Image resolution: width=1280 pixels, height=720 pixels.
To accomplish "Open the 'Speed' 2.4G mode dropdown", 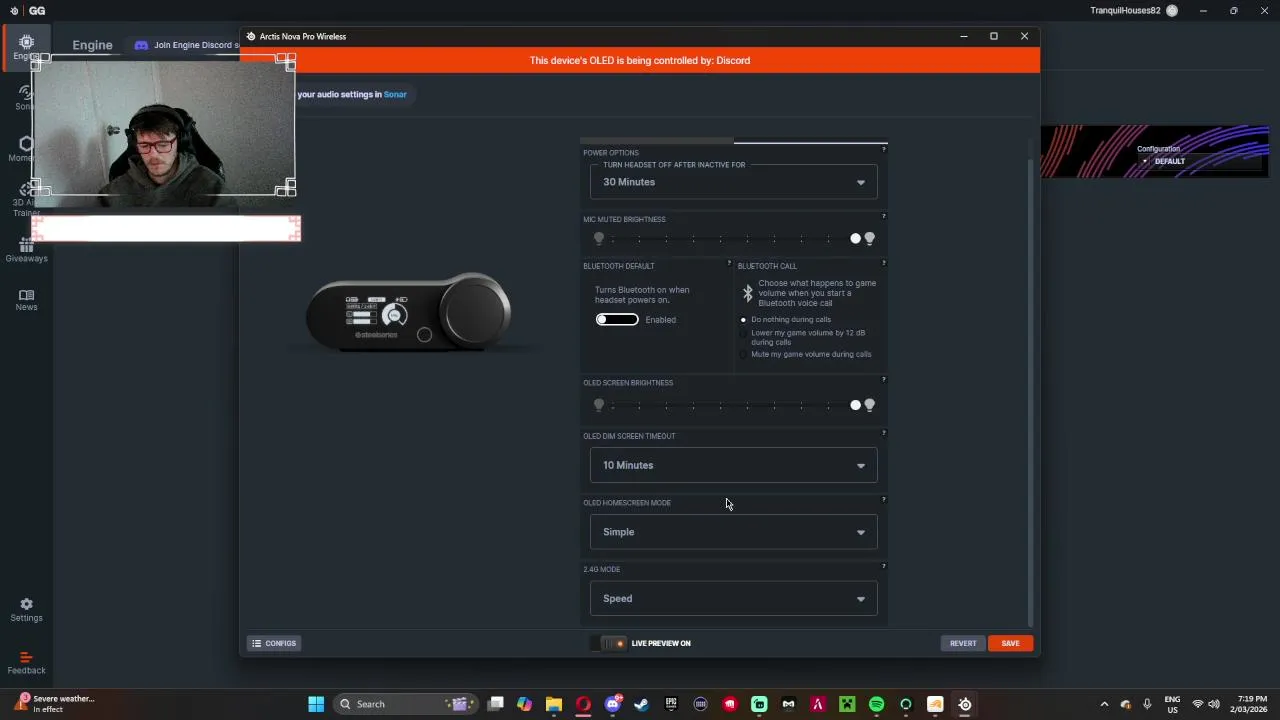I will 734,599.
